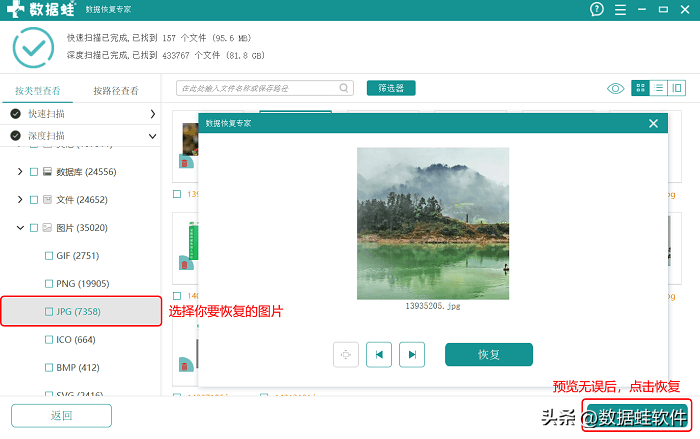Click the 数据蛙 logo cross icon

click(x=16, y=8)
